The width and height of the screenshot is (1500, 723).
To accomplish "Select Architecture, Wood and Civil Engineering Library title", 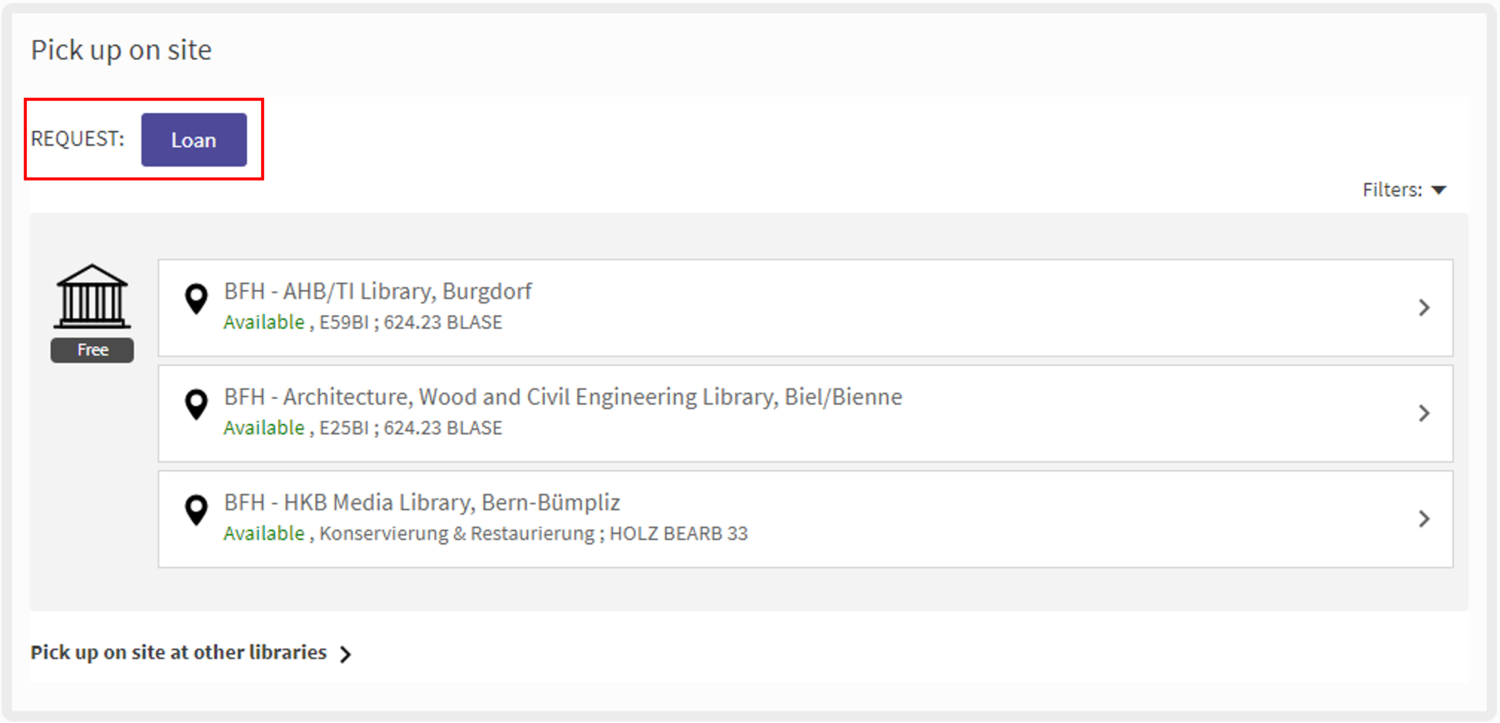I will [563, 397].
